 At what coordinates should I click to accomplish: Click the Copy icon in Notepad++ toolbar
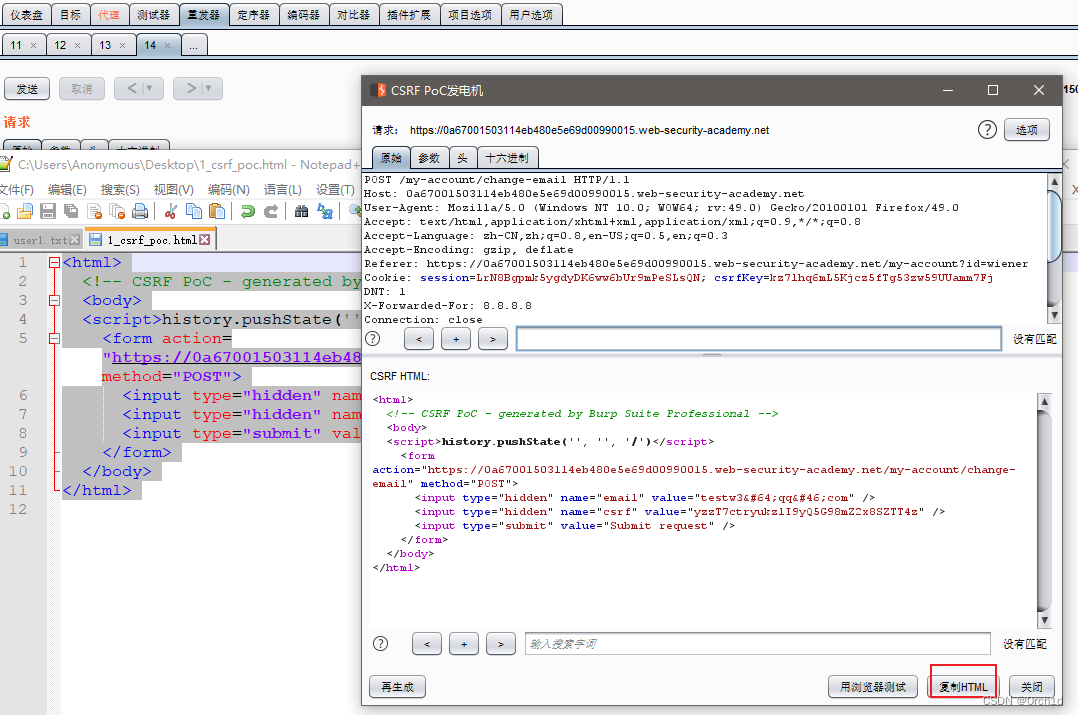195,211
